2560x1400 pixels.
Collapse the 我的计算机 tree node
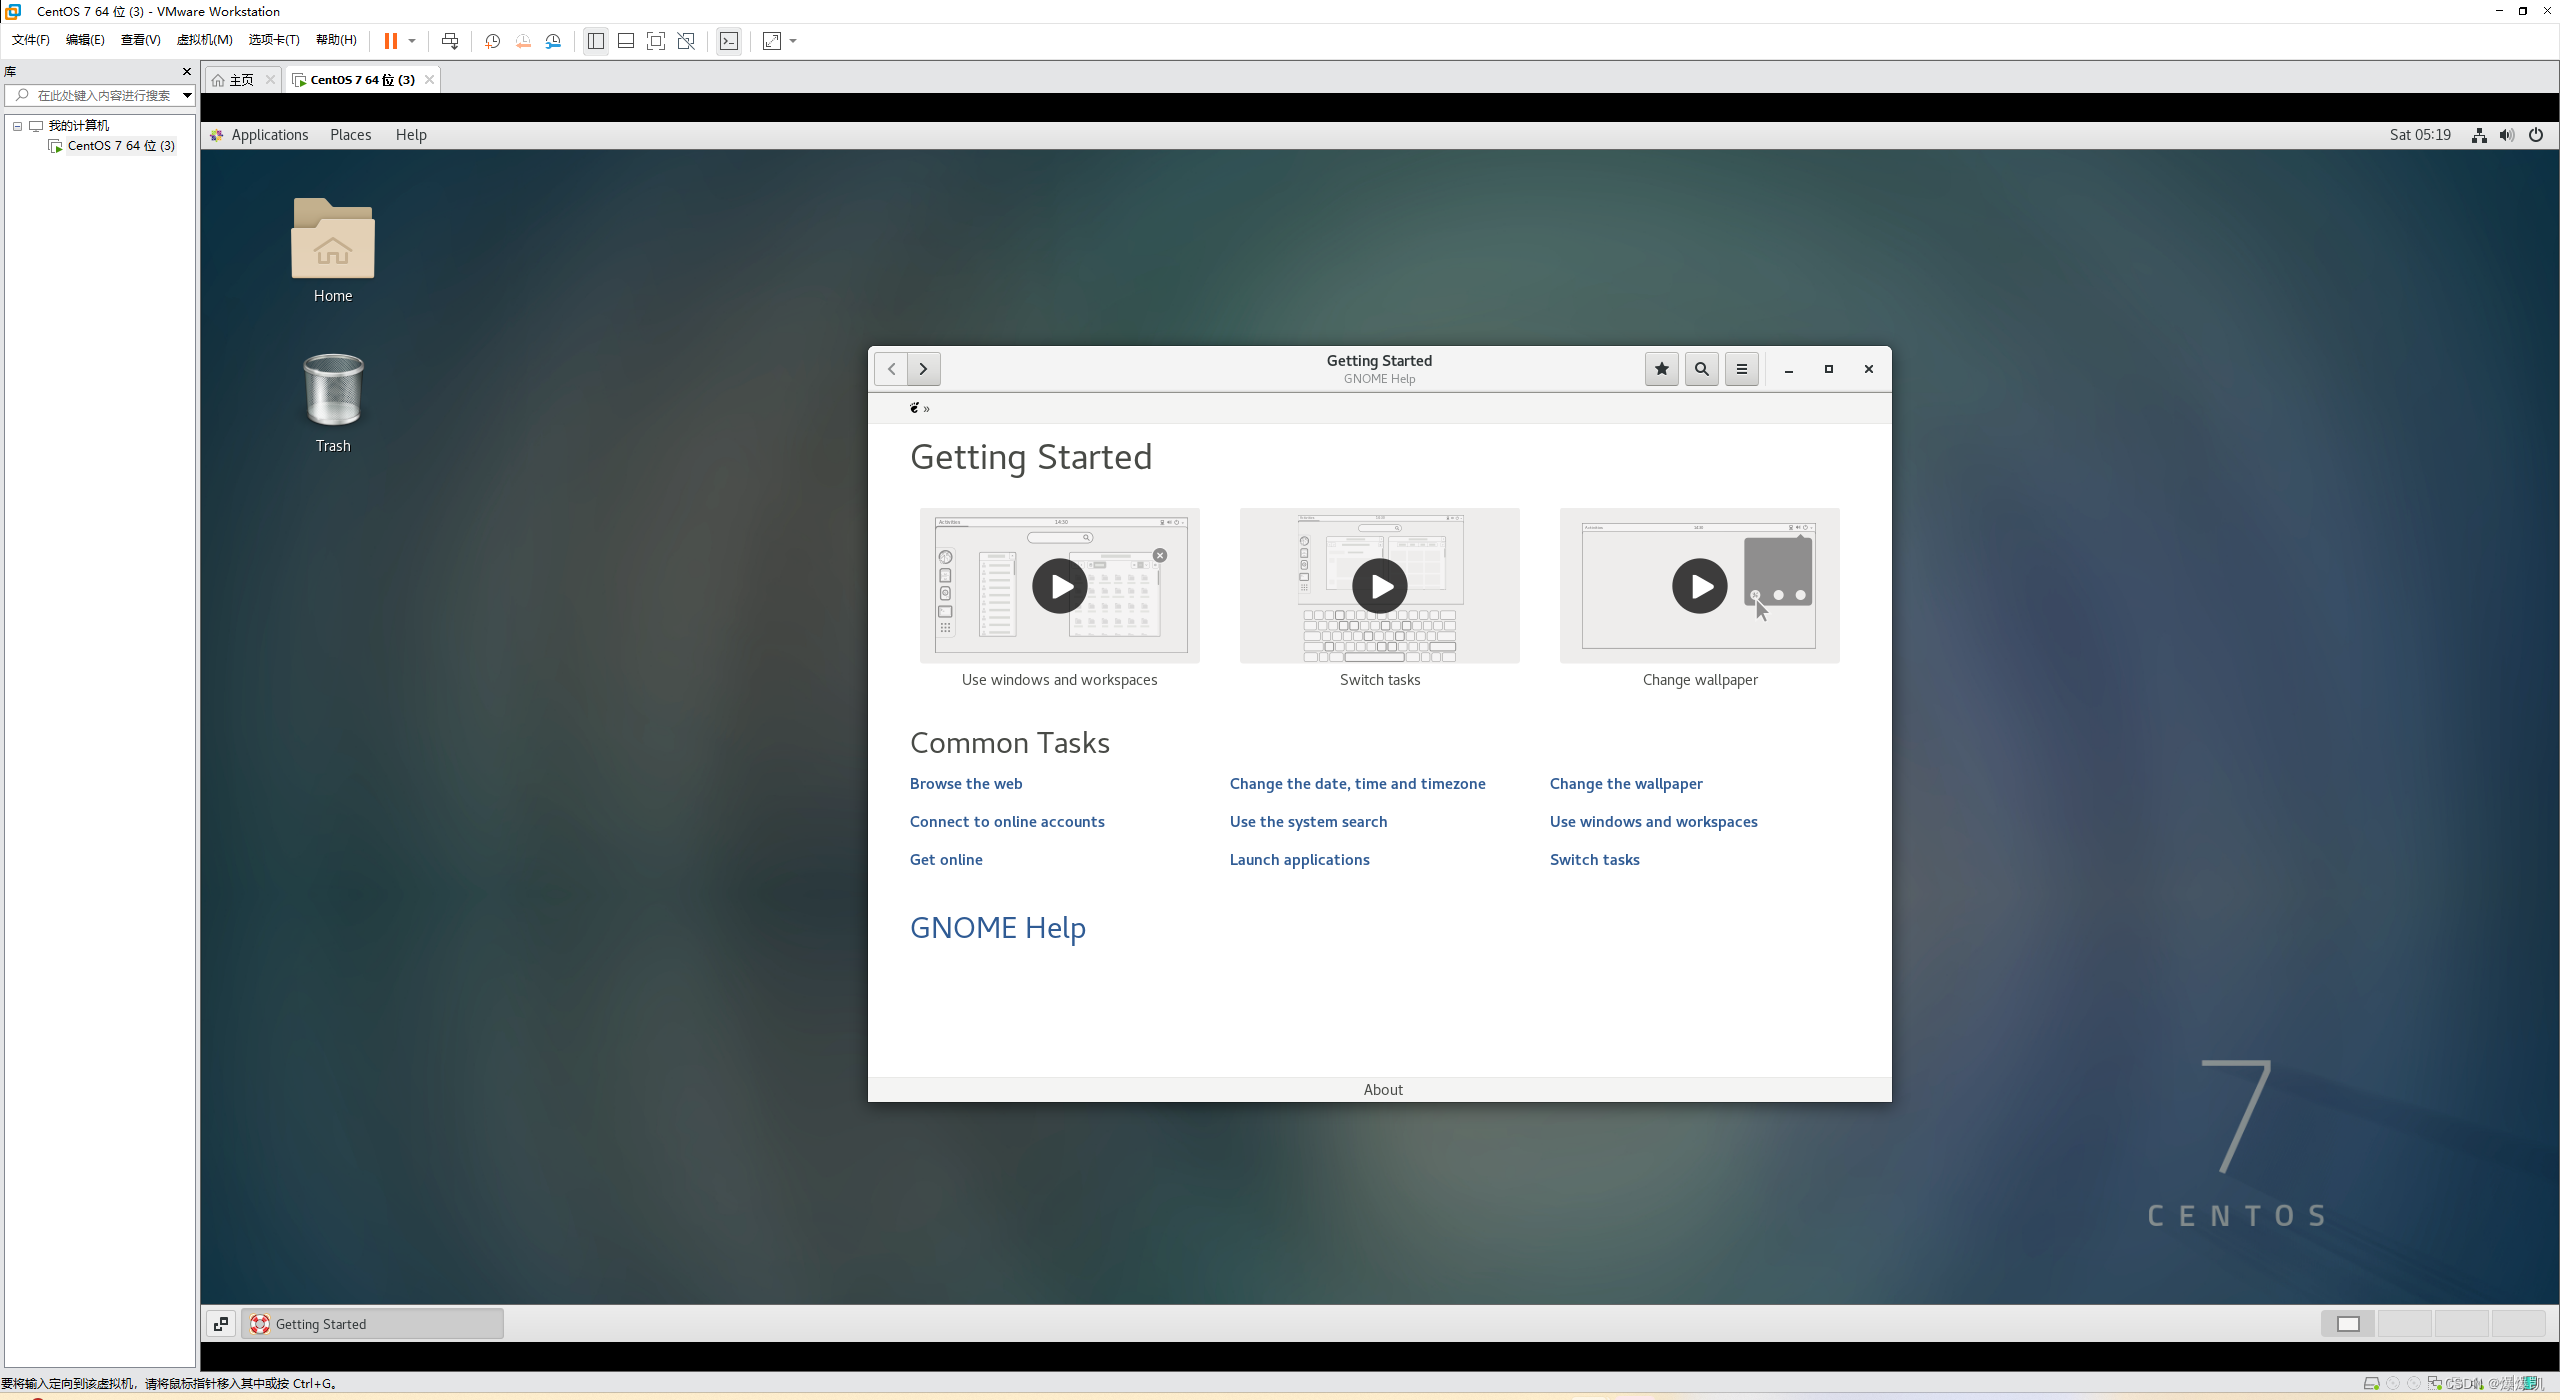pos(17,126)
